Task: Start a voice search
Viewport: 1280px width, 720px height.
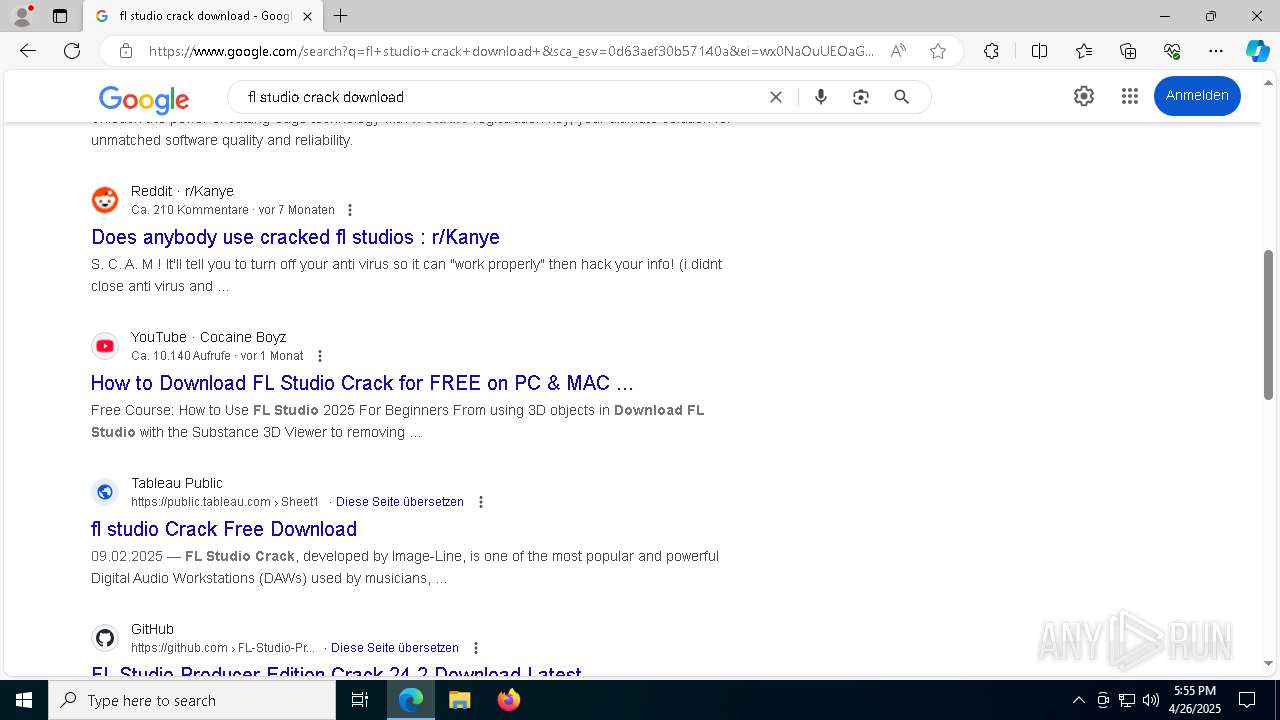Action: 821,97
